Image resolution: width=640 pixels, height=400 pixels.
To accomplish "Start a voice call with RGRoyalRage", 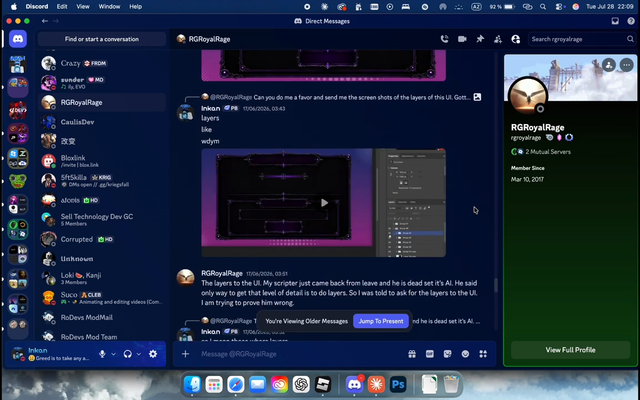I will tap(444, 39).
